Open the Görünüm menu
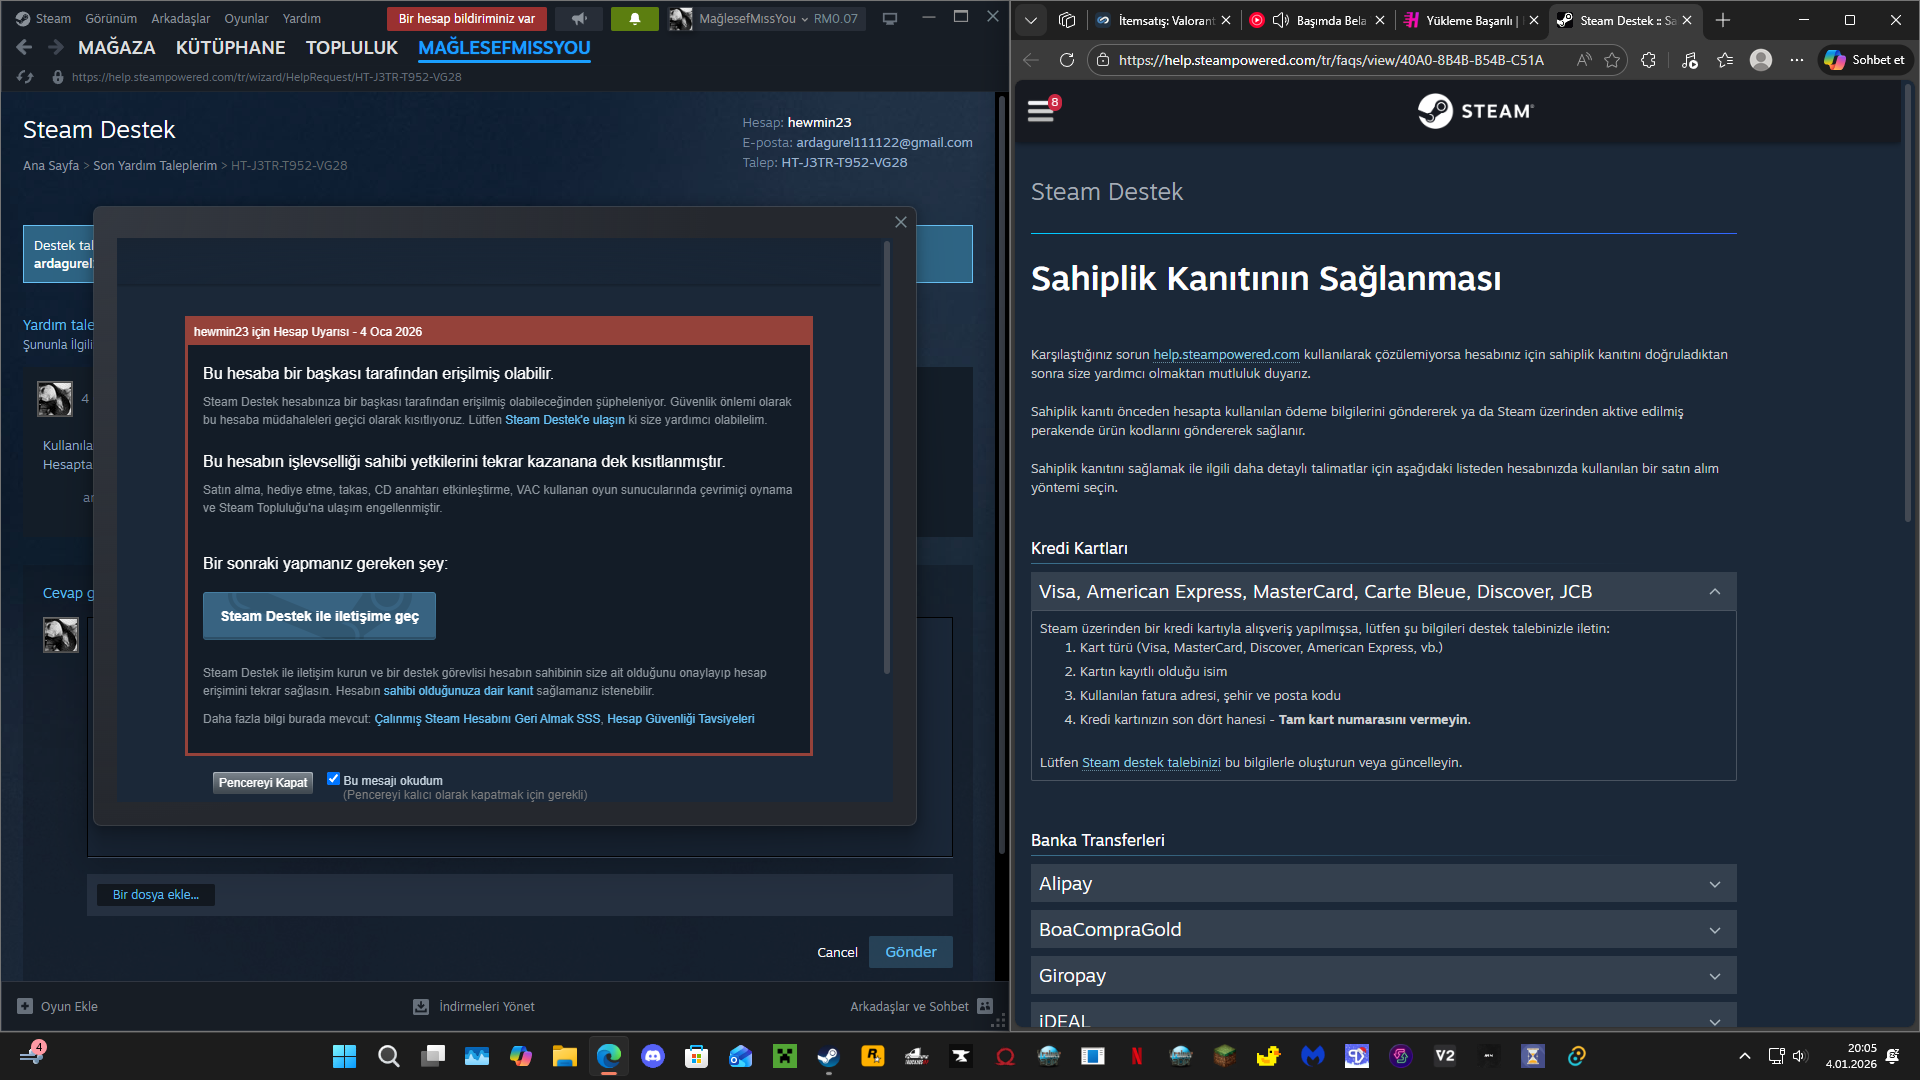This screenshot has height=1080, width=1920. point(111,19)
